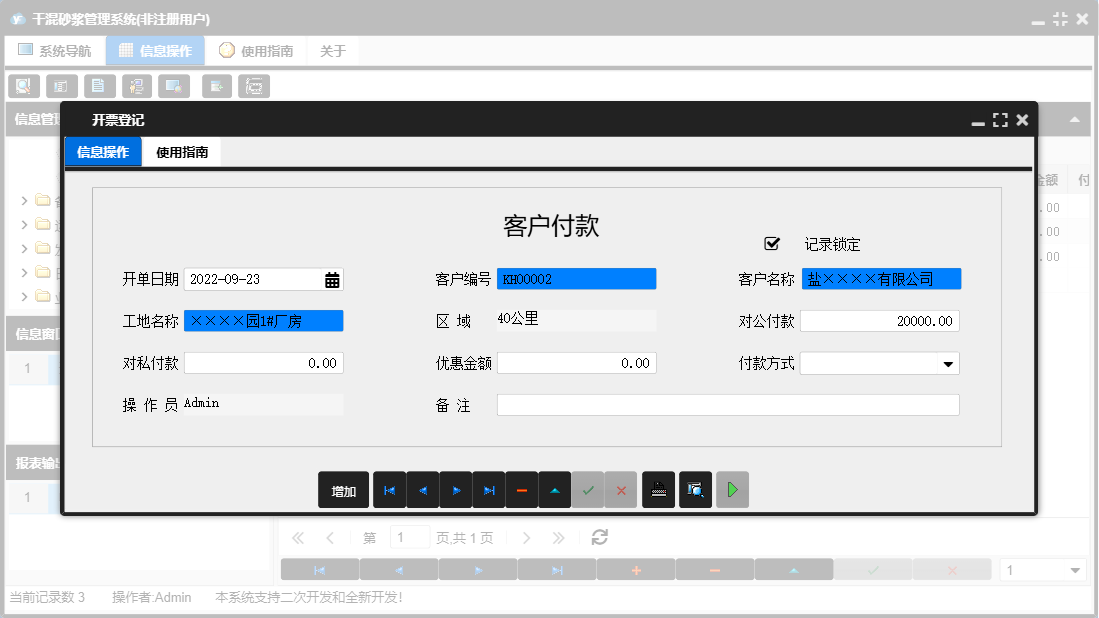Click the document icon on the main toolbar
Viewport: 1099px width, 618px height.
click(x=99, y=86)
